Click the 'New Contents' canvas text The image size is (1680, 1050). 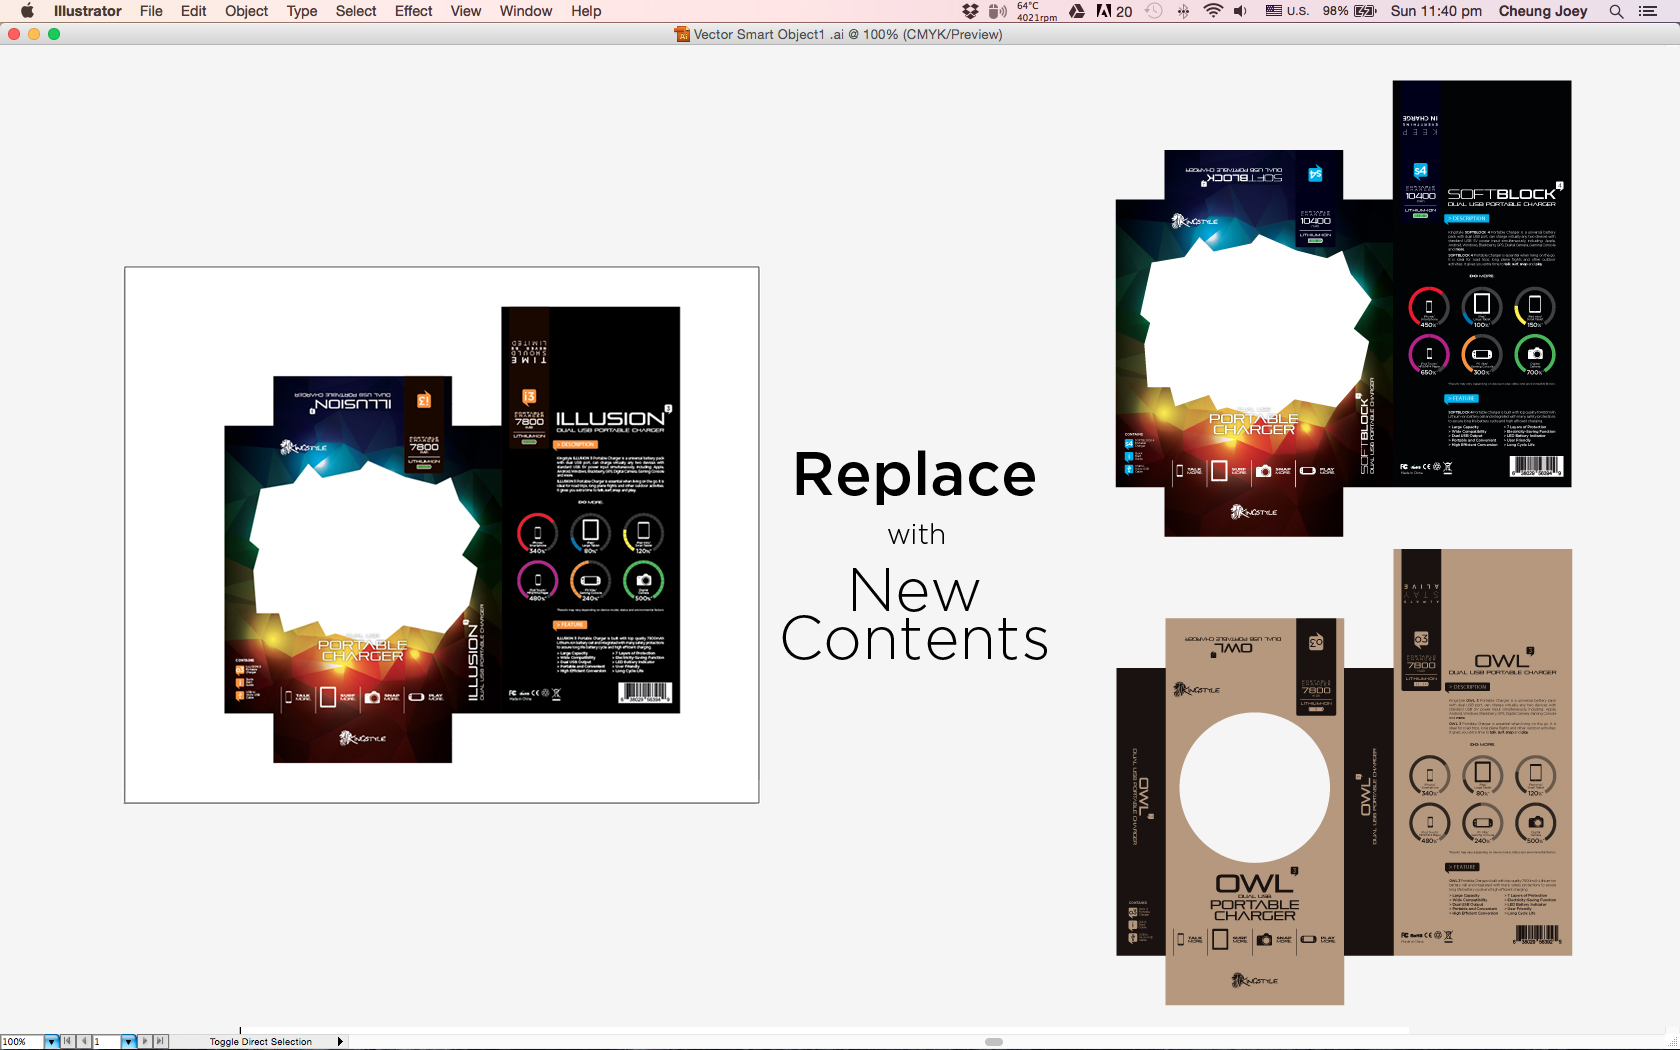tap(915, 615)
